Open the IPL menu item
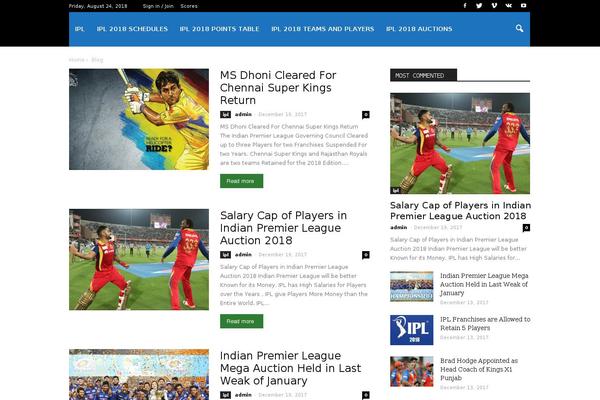This screenshot has width=600, height=400. point(80,29)
